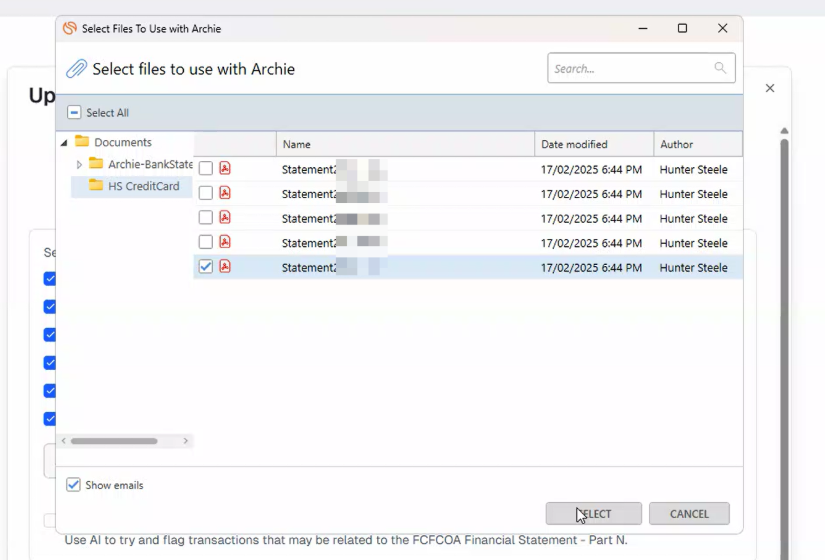Click the search magnifier icon
Viewport: 825px width, 560px height.
(x=720, y=68)
